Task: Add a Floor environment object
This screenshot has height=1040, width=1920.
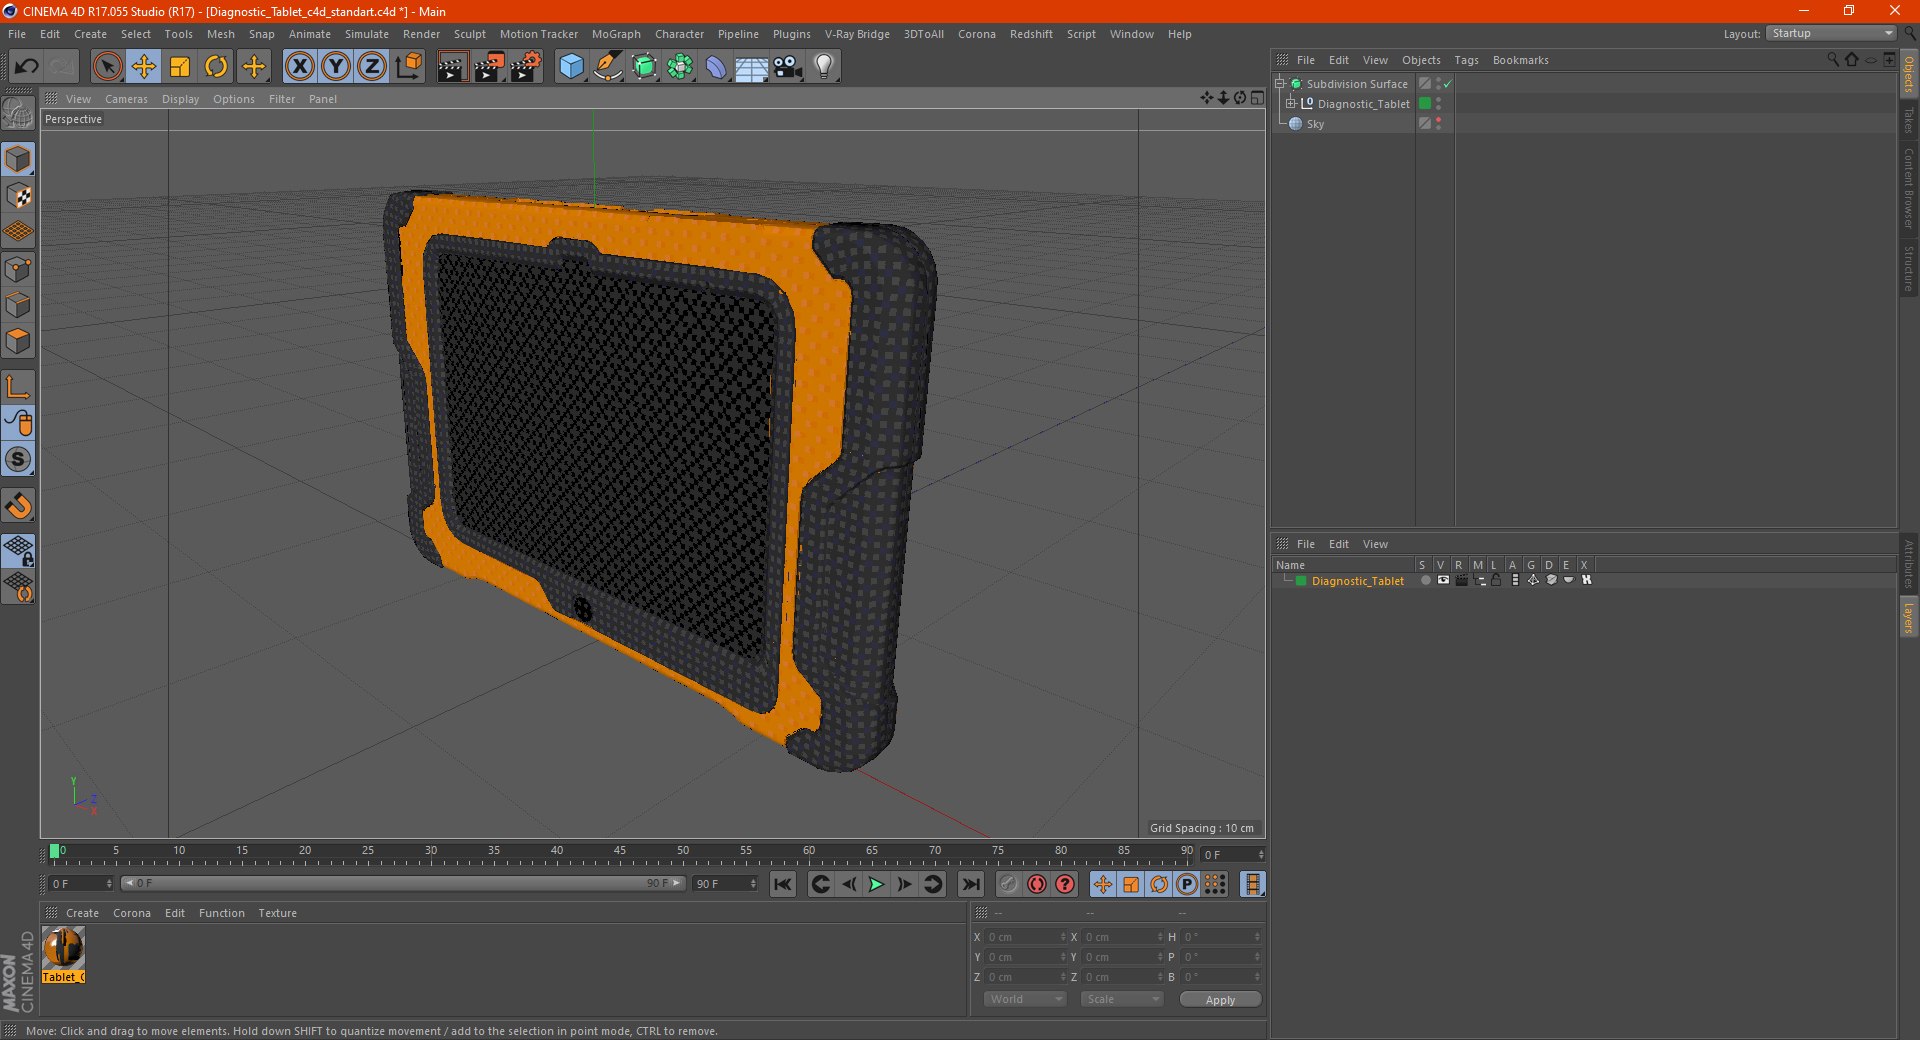Action: pos(751,67)
